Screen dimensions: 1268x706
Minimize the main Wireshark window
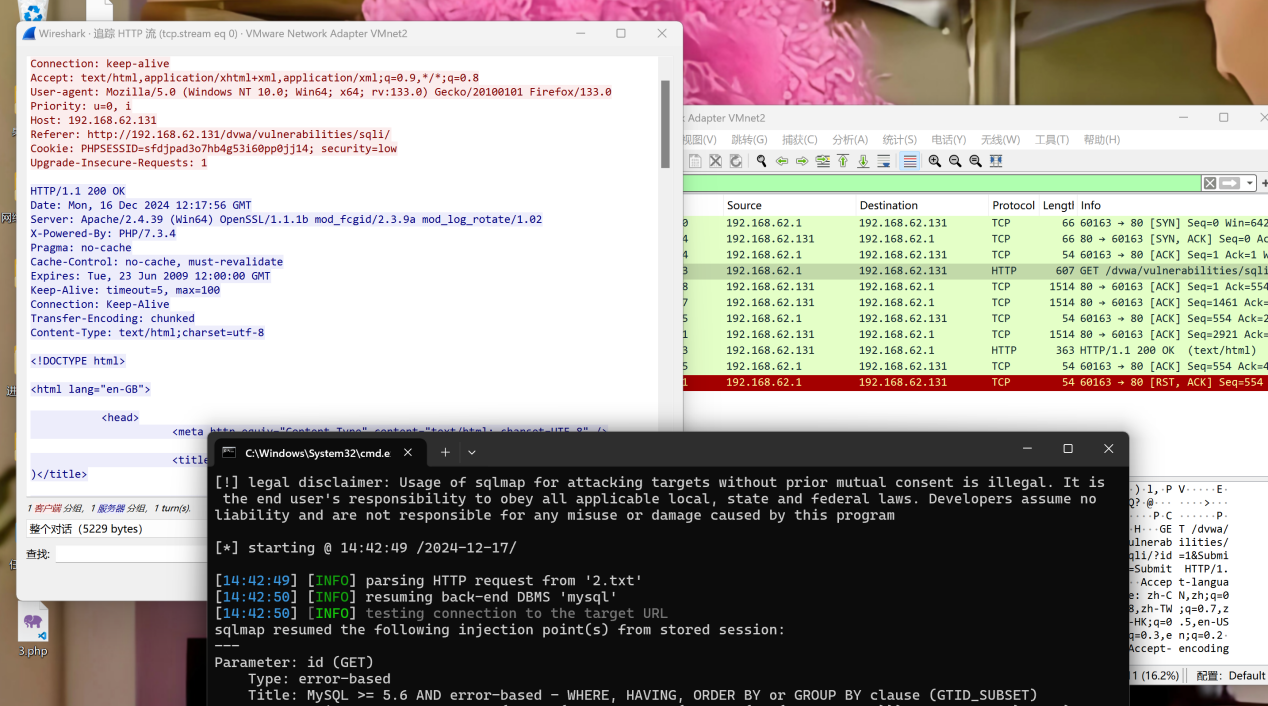(1183, 118)
